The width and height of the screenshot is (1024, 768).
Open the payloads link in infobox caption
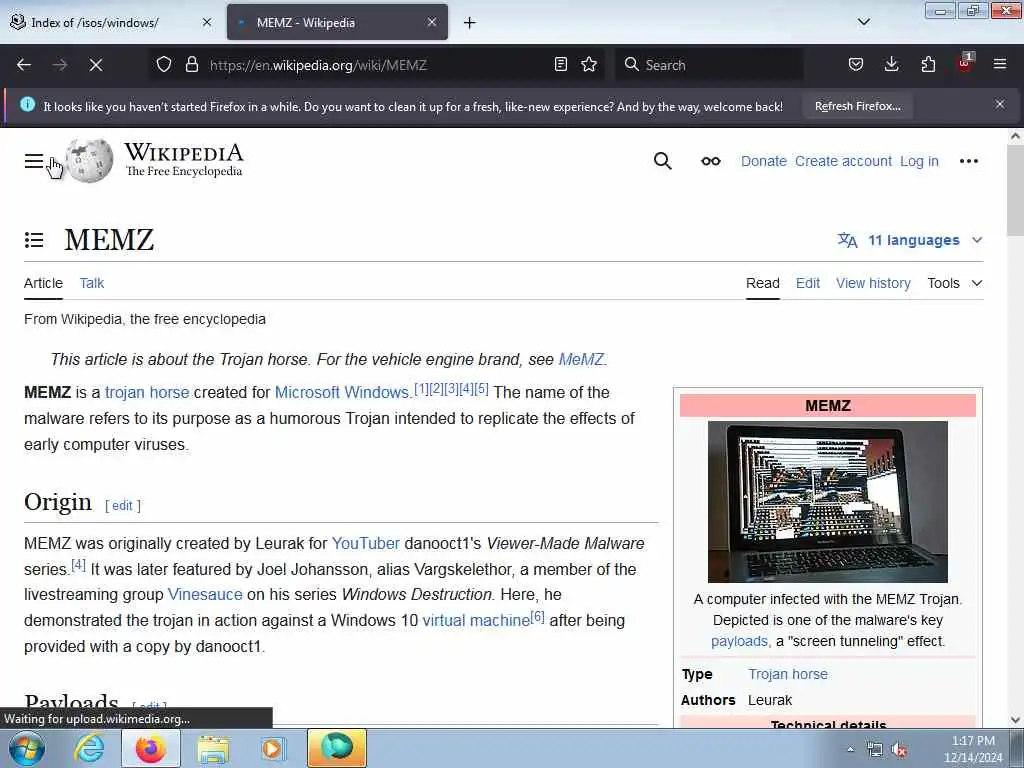739,641
